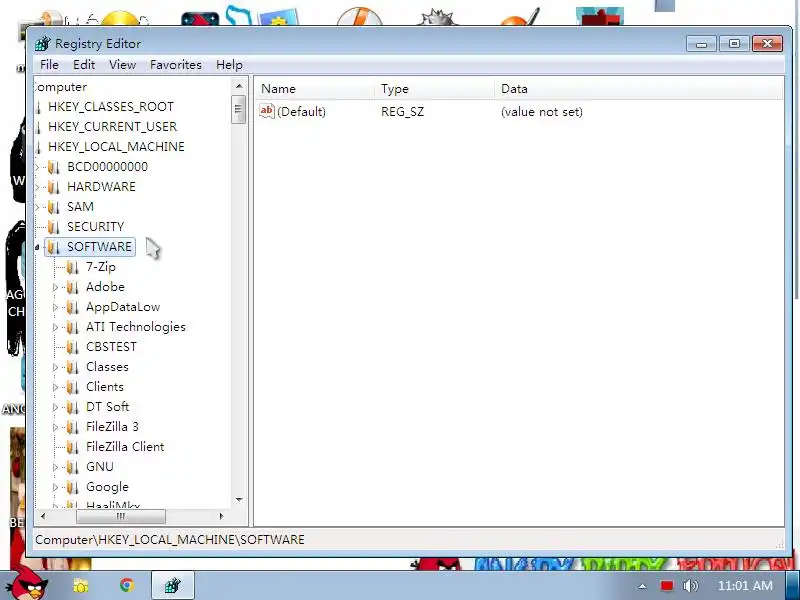Image resolution: width=800 pixels, height=600 pixels.
Task: Select HKEY_CLASSES_ROOT in the tree
Action: pos(111,107)
